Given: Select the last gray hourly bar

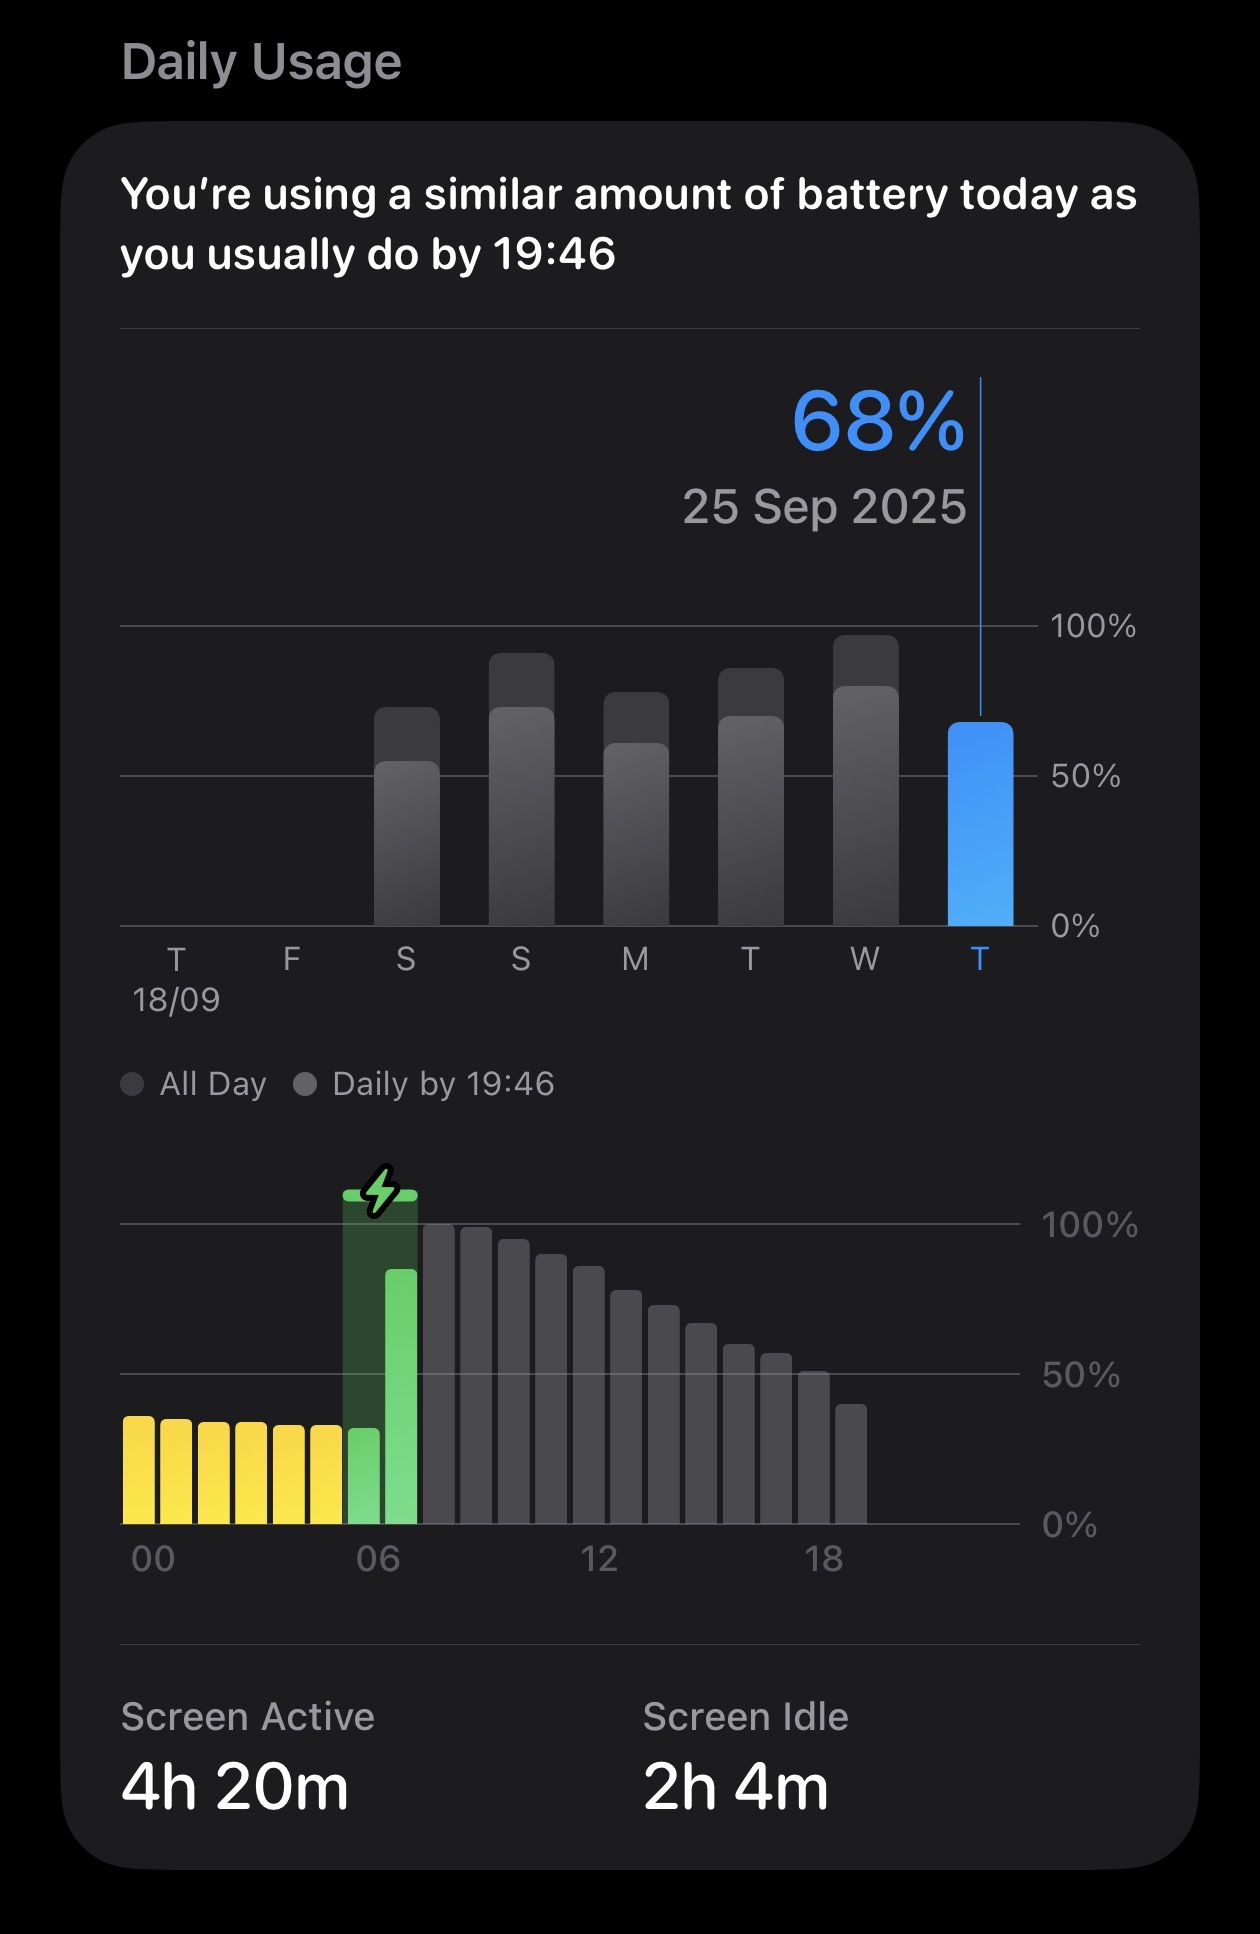Looking at the screenshot, I should click(851, 1464).
